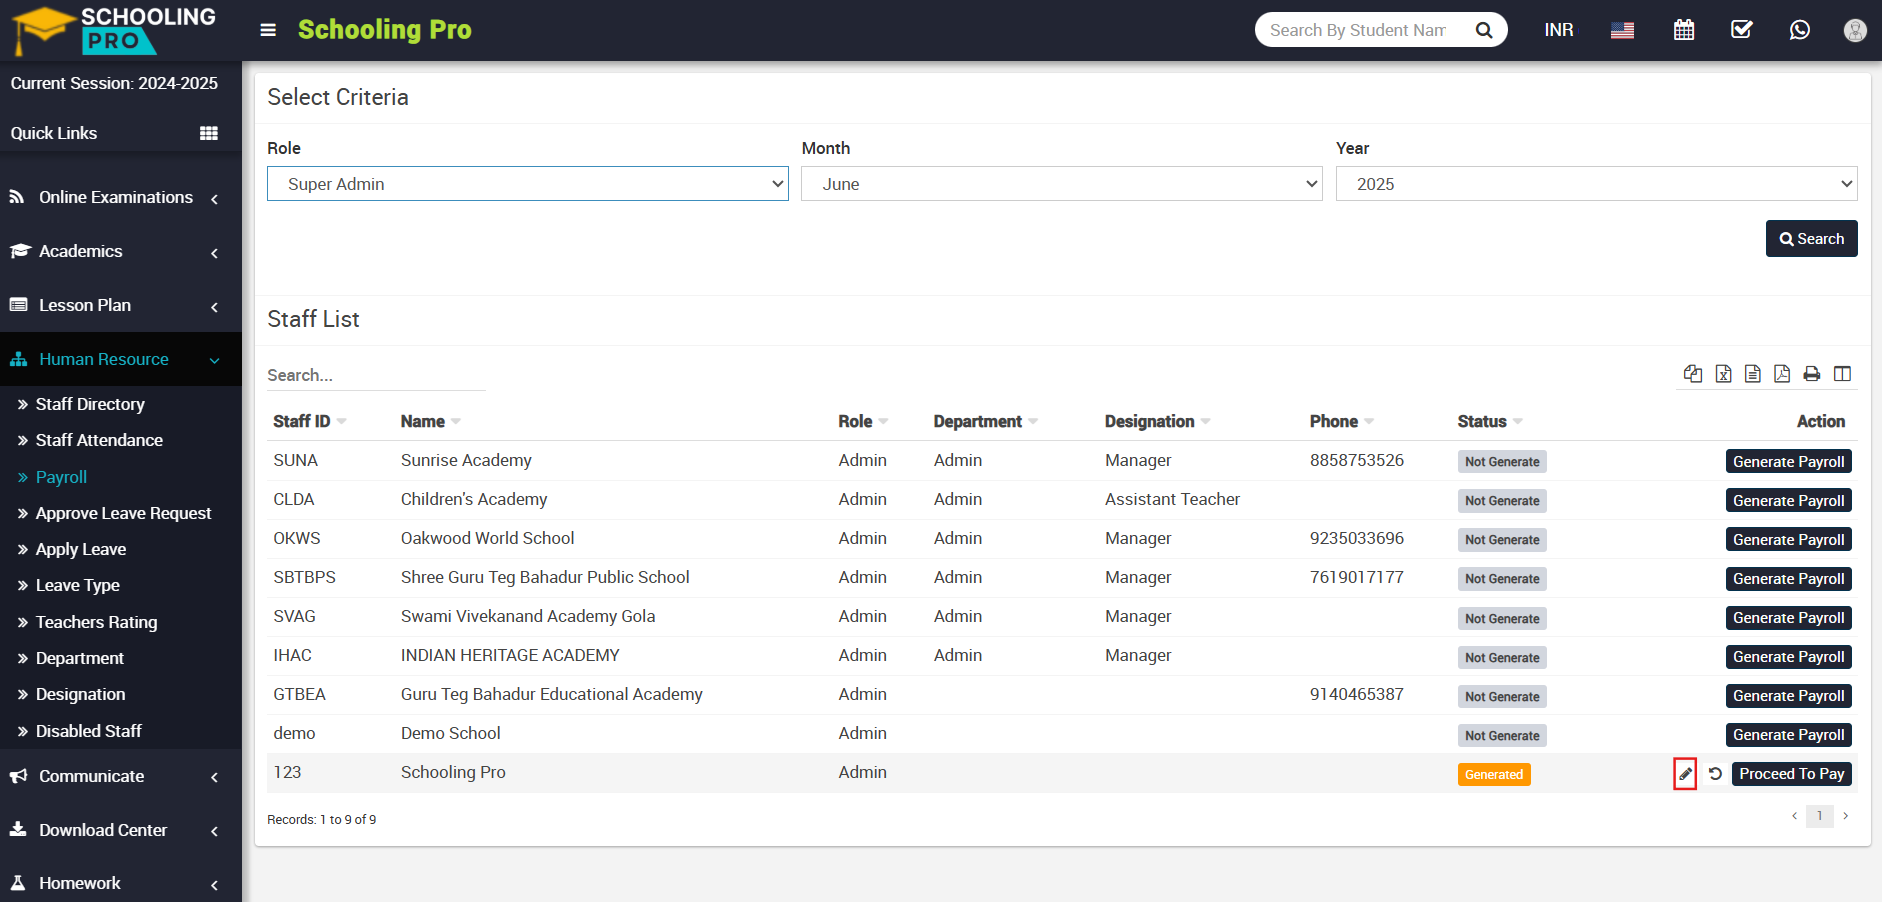Print the staff list

click(1812, 374)
